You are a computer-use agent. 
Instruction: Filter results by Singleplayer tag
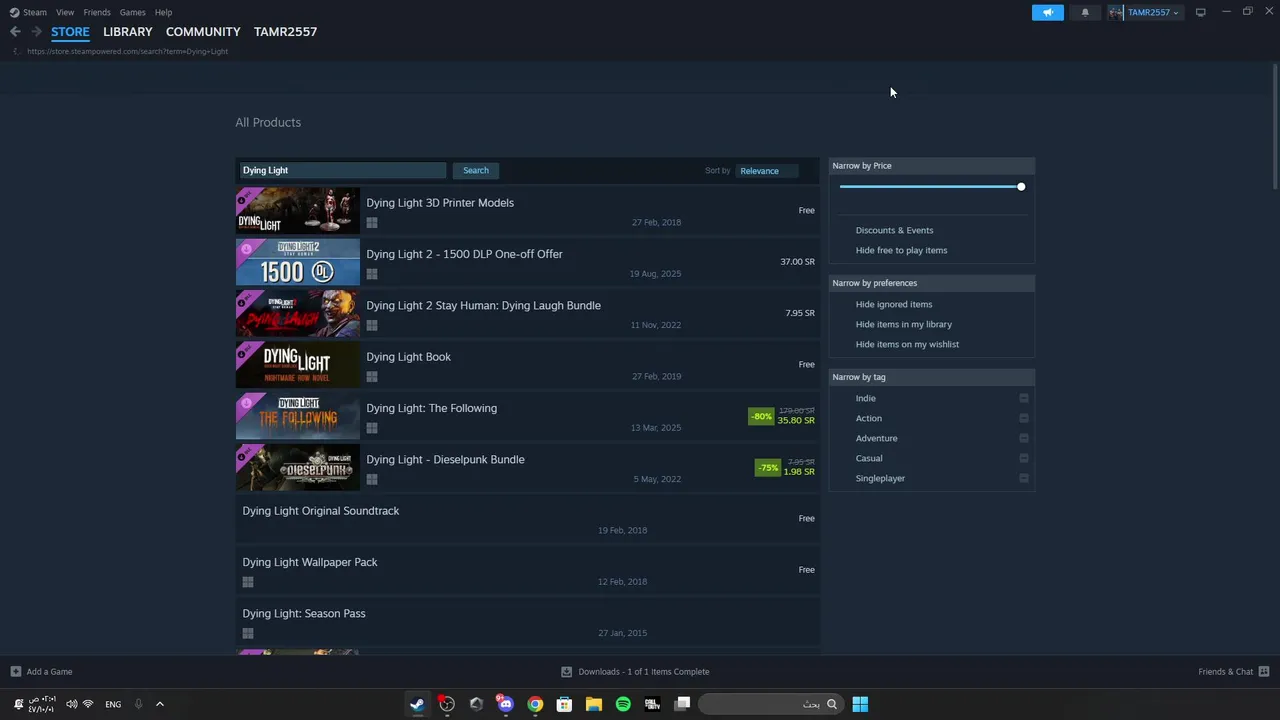point(880,478)
